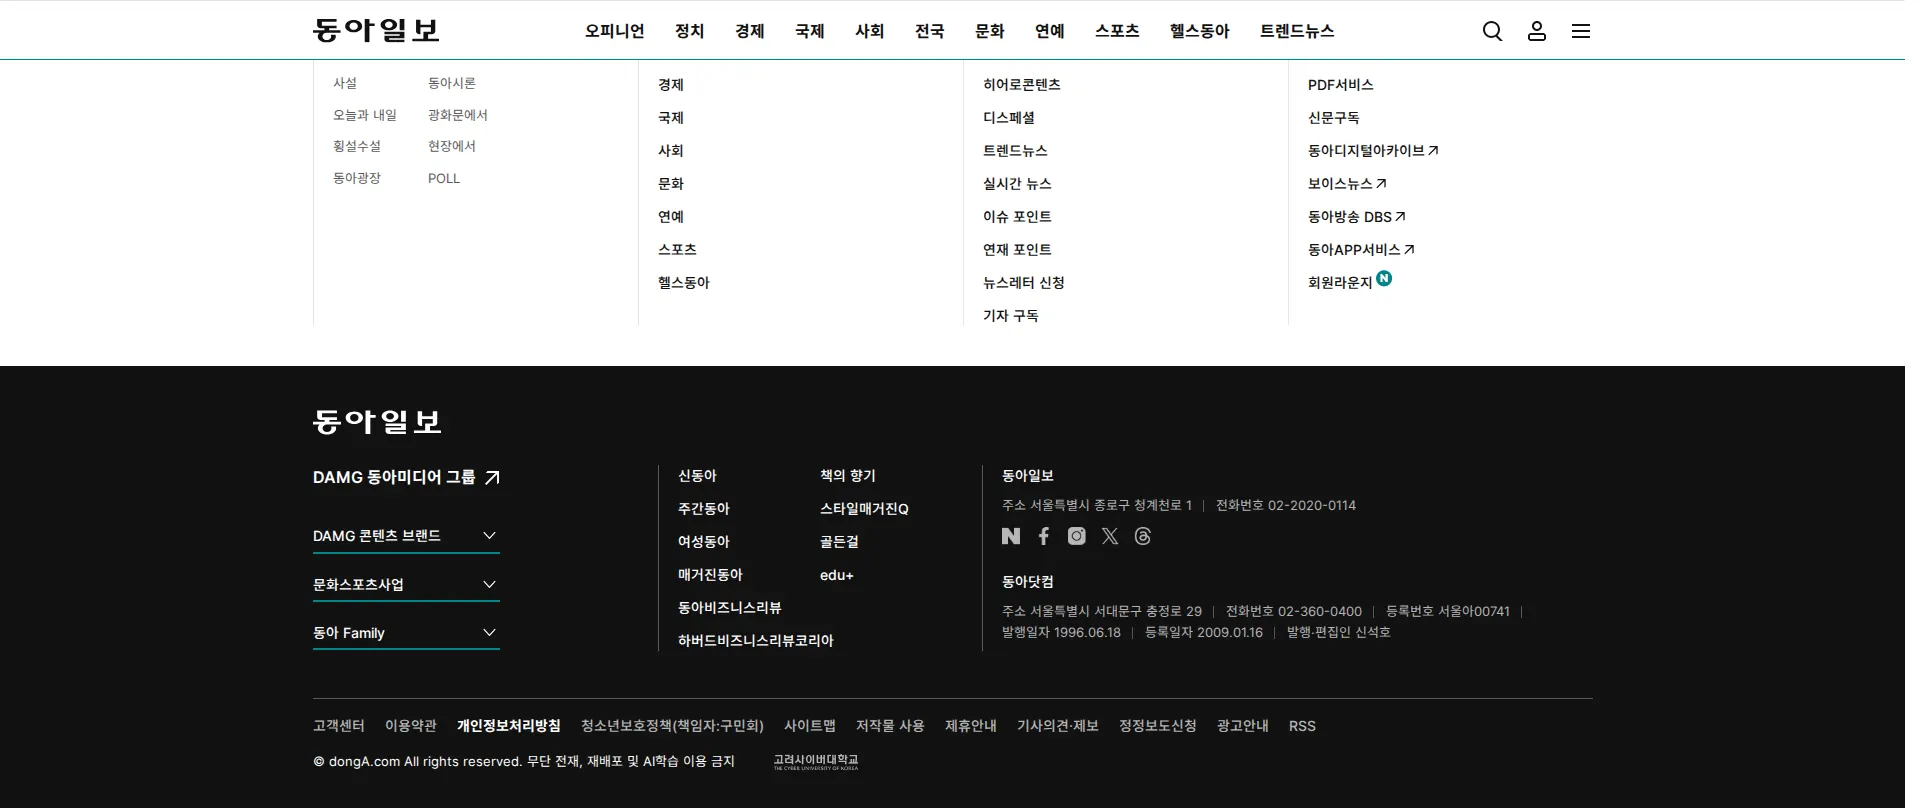1920x808 pixels.
Task: Open the 히어로콘텐츠 link
Action: pyautogui.click(x=1022, y=85)
